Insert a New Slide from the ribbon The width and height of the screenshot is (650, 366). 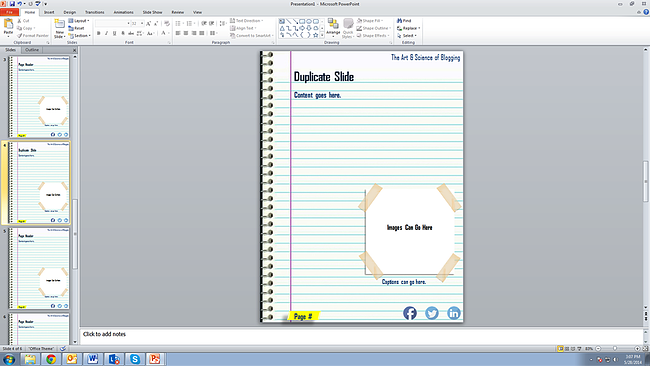click(60, 28)
